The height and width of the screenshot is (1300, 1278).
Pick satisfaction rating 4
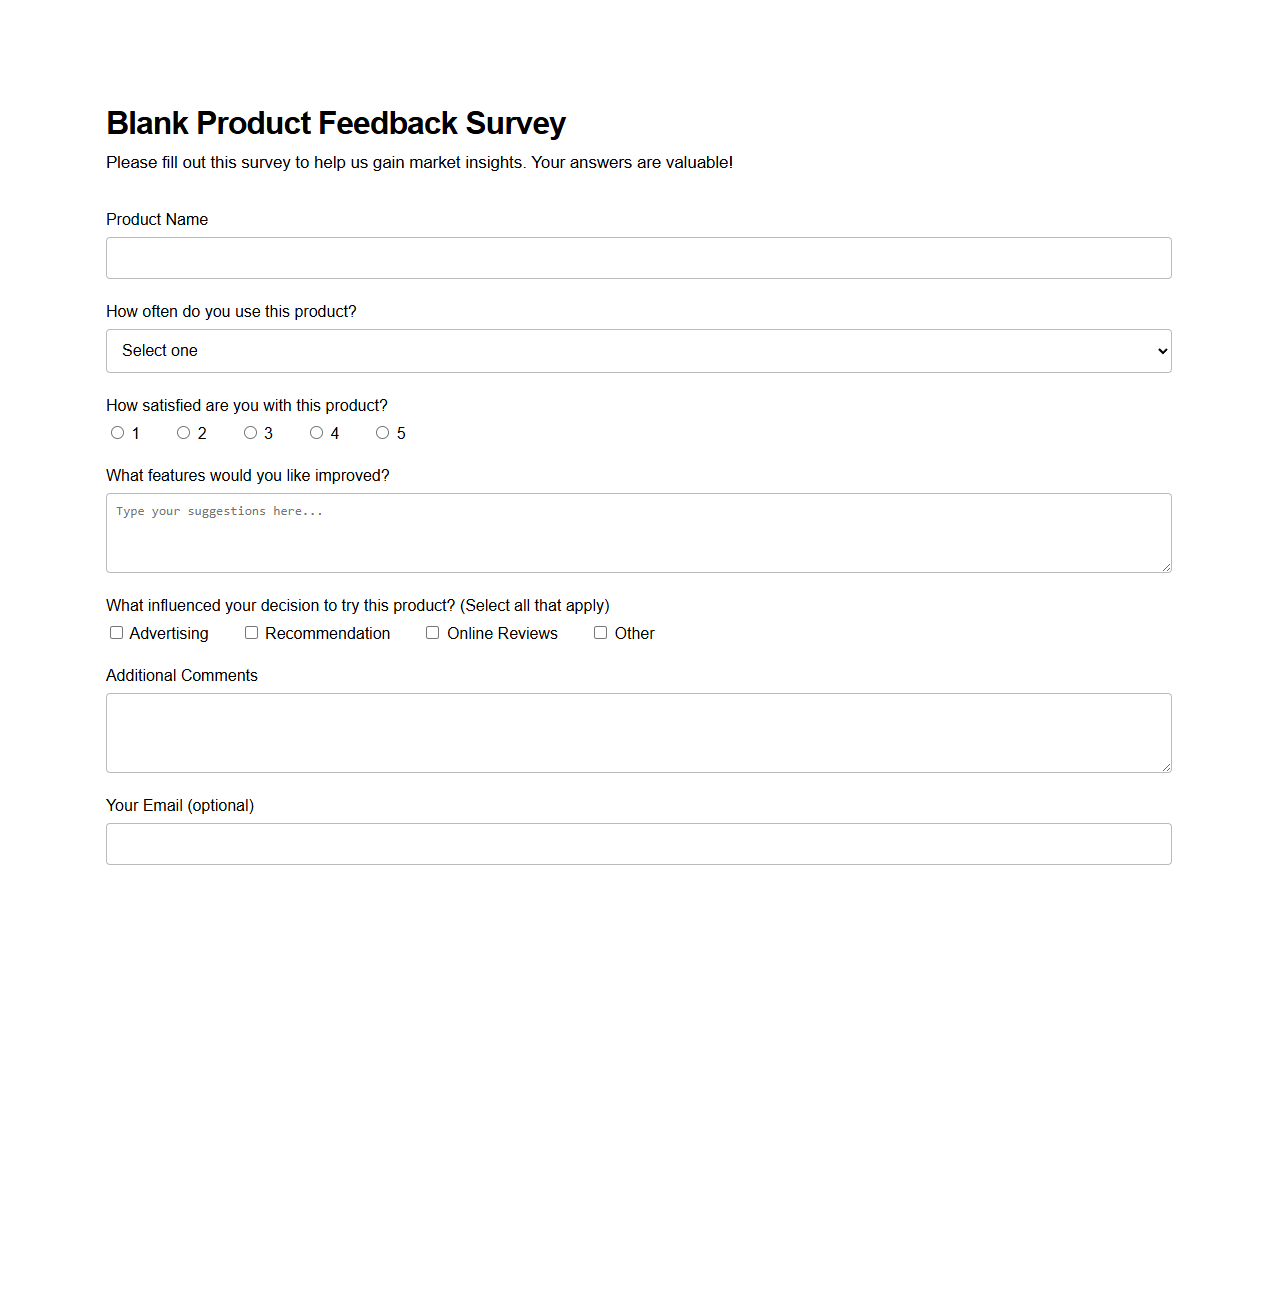coord(317,432)
